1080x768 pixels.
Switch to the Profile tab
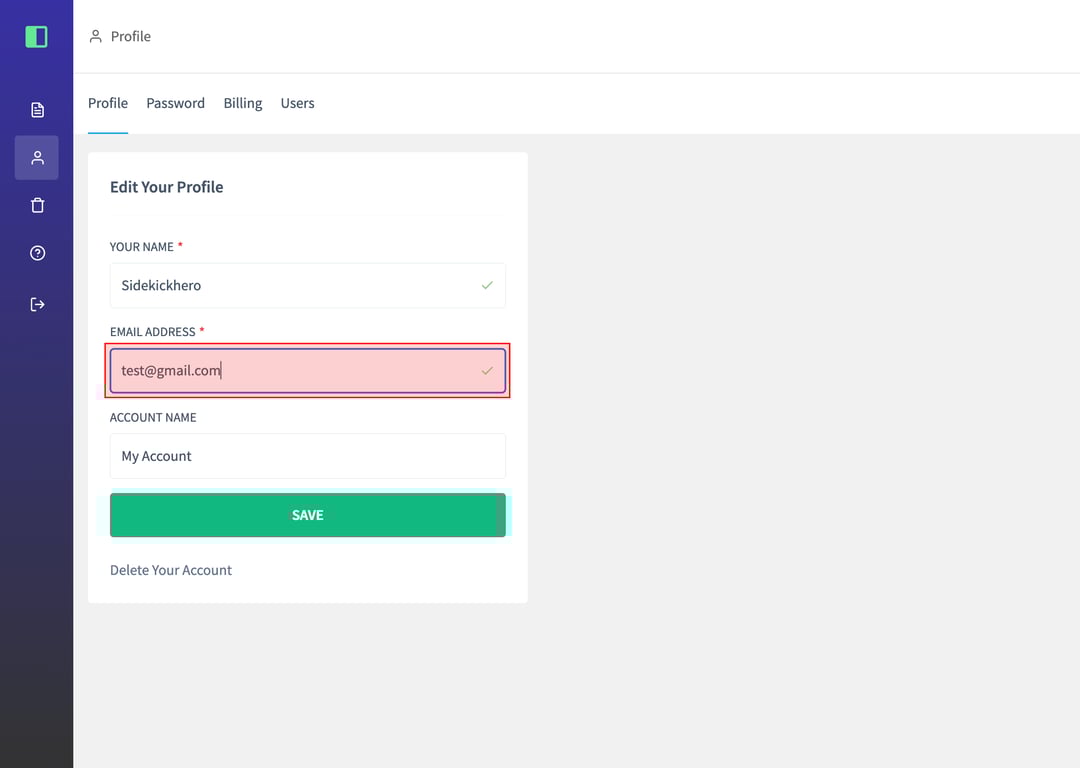[x=108, y=103]
